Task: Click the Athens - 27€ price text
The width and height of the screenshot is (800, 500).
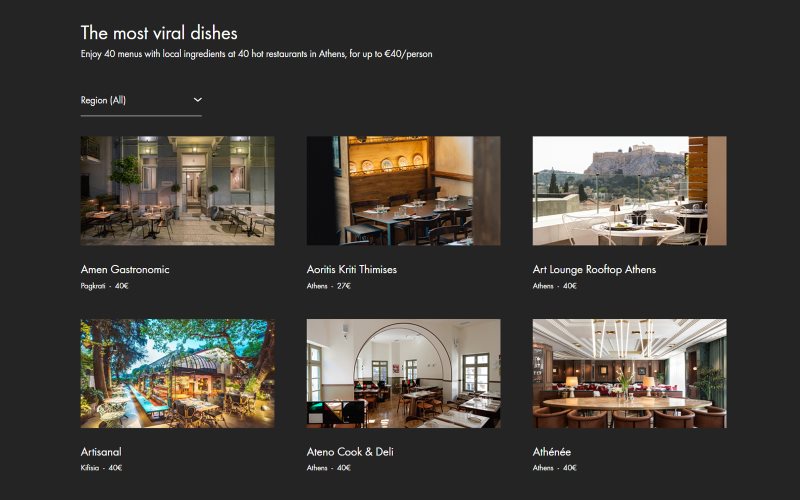Action: (329, 286)
